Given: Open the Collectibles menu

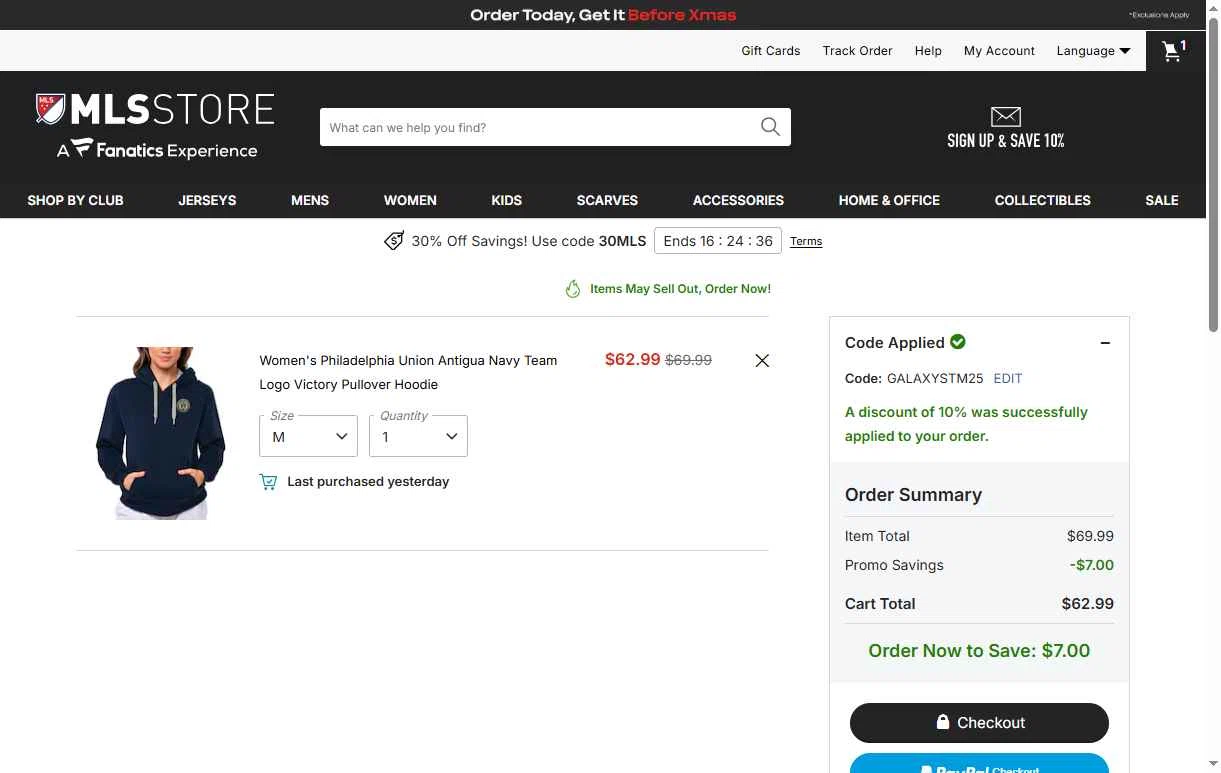Looking at the screenshot, I should pos(1042,200).
